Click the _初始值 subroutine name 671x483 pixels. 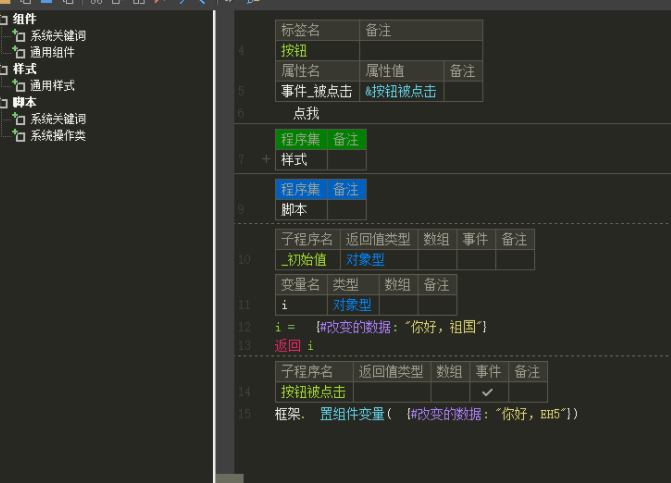pos(308,260)
